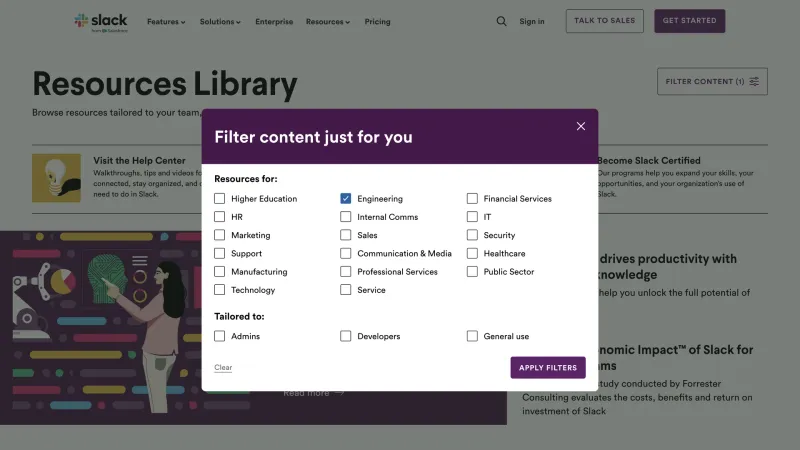Enable the HR checkbox
The image size is (800, 450).
[219, 217]
